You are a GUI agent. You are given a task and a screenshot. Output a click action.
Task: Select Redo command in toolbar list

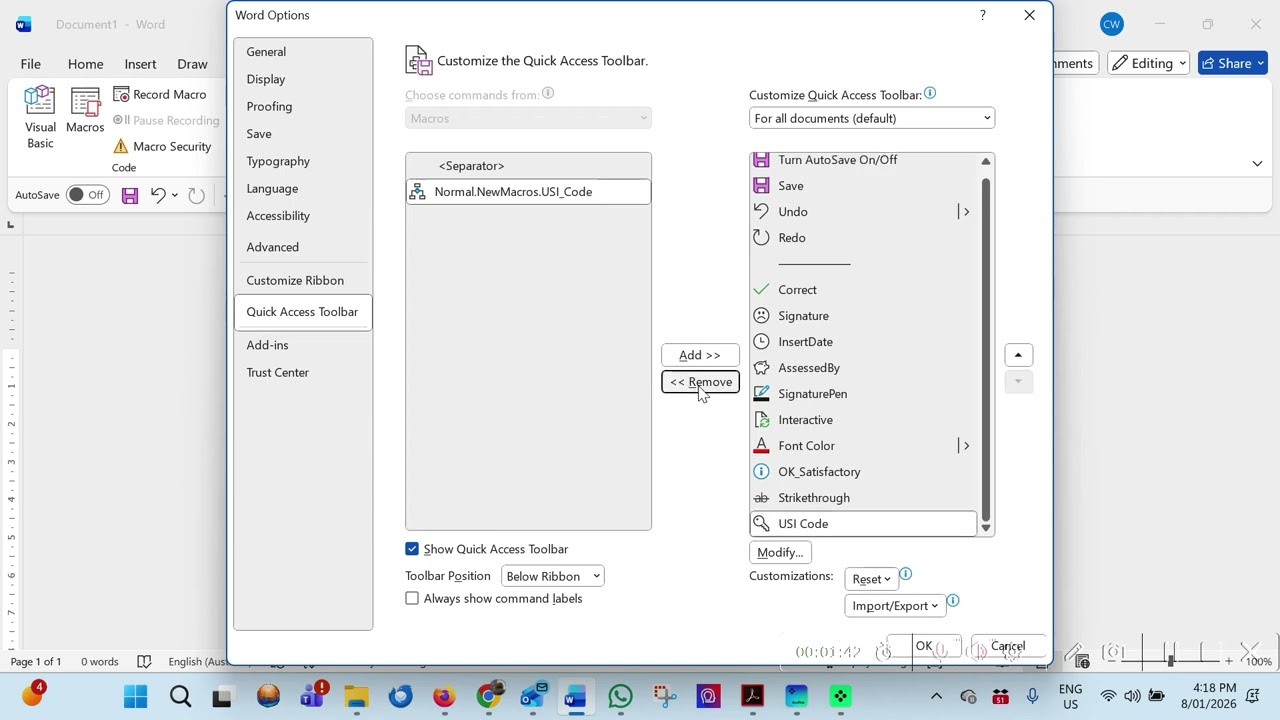pos(862,238)
